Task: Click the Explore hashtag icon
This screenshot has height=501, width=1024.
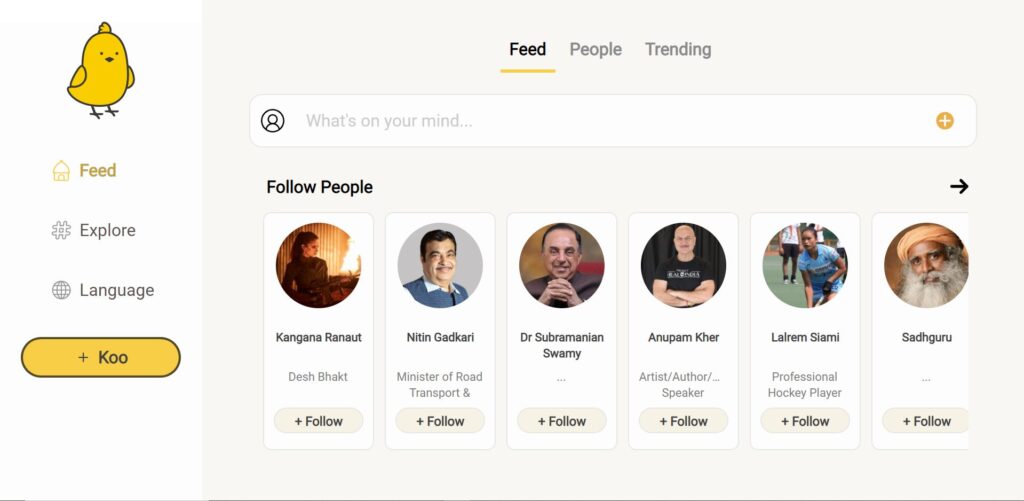Action: [61, 231]
